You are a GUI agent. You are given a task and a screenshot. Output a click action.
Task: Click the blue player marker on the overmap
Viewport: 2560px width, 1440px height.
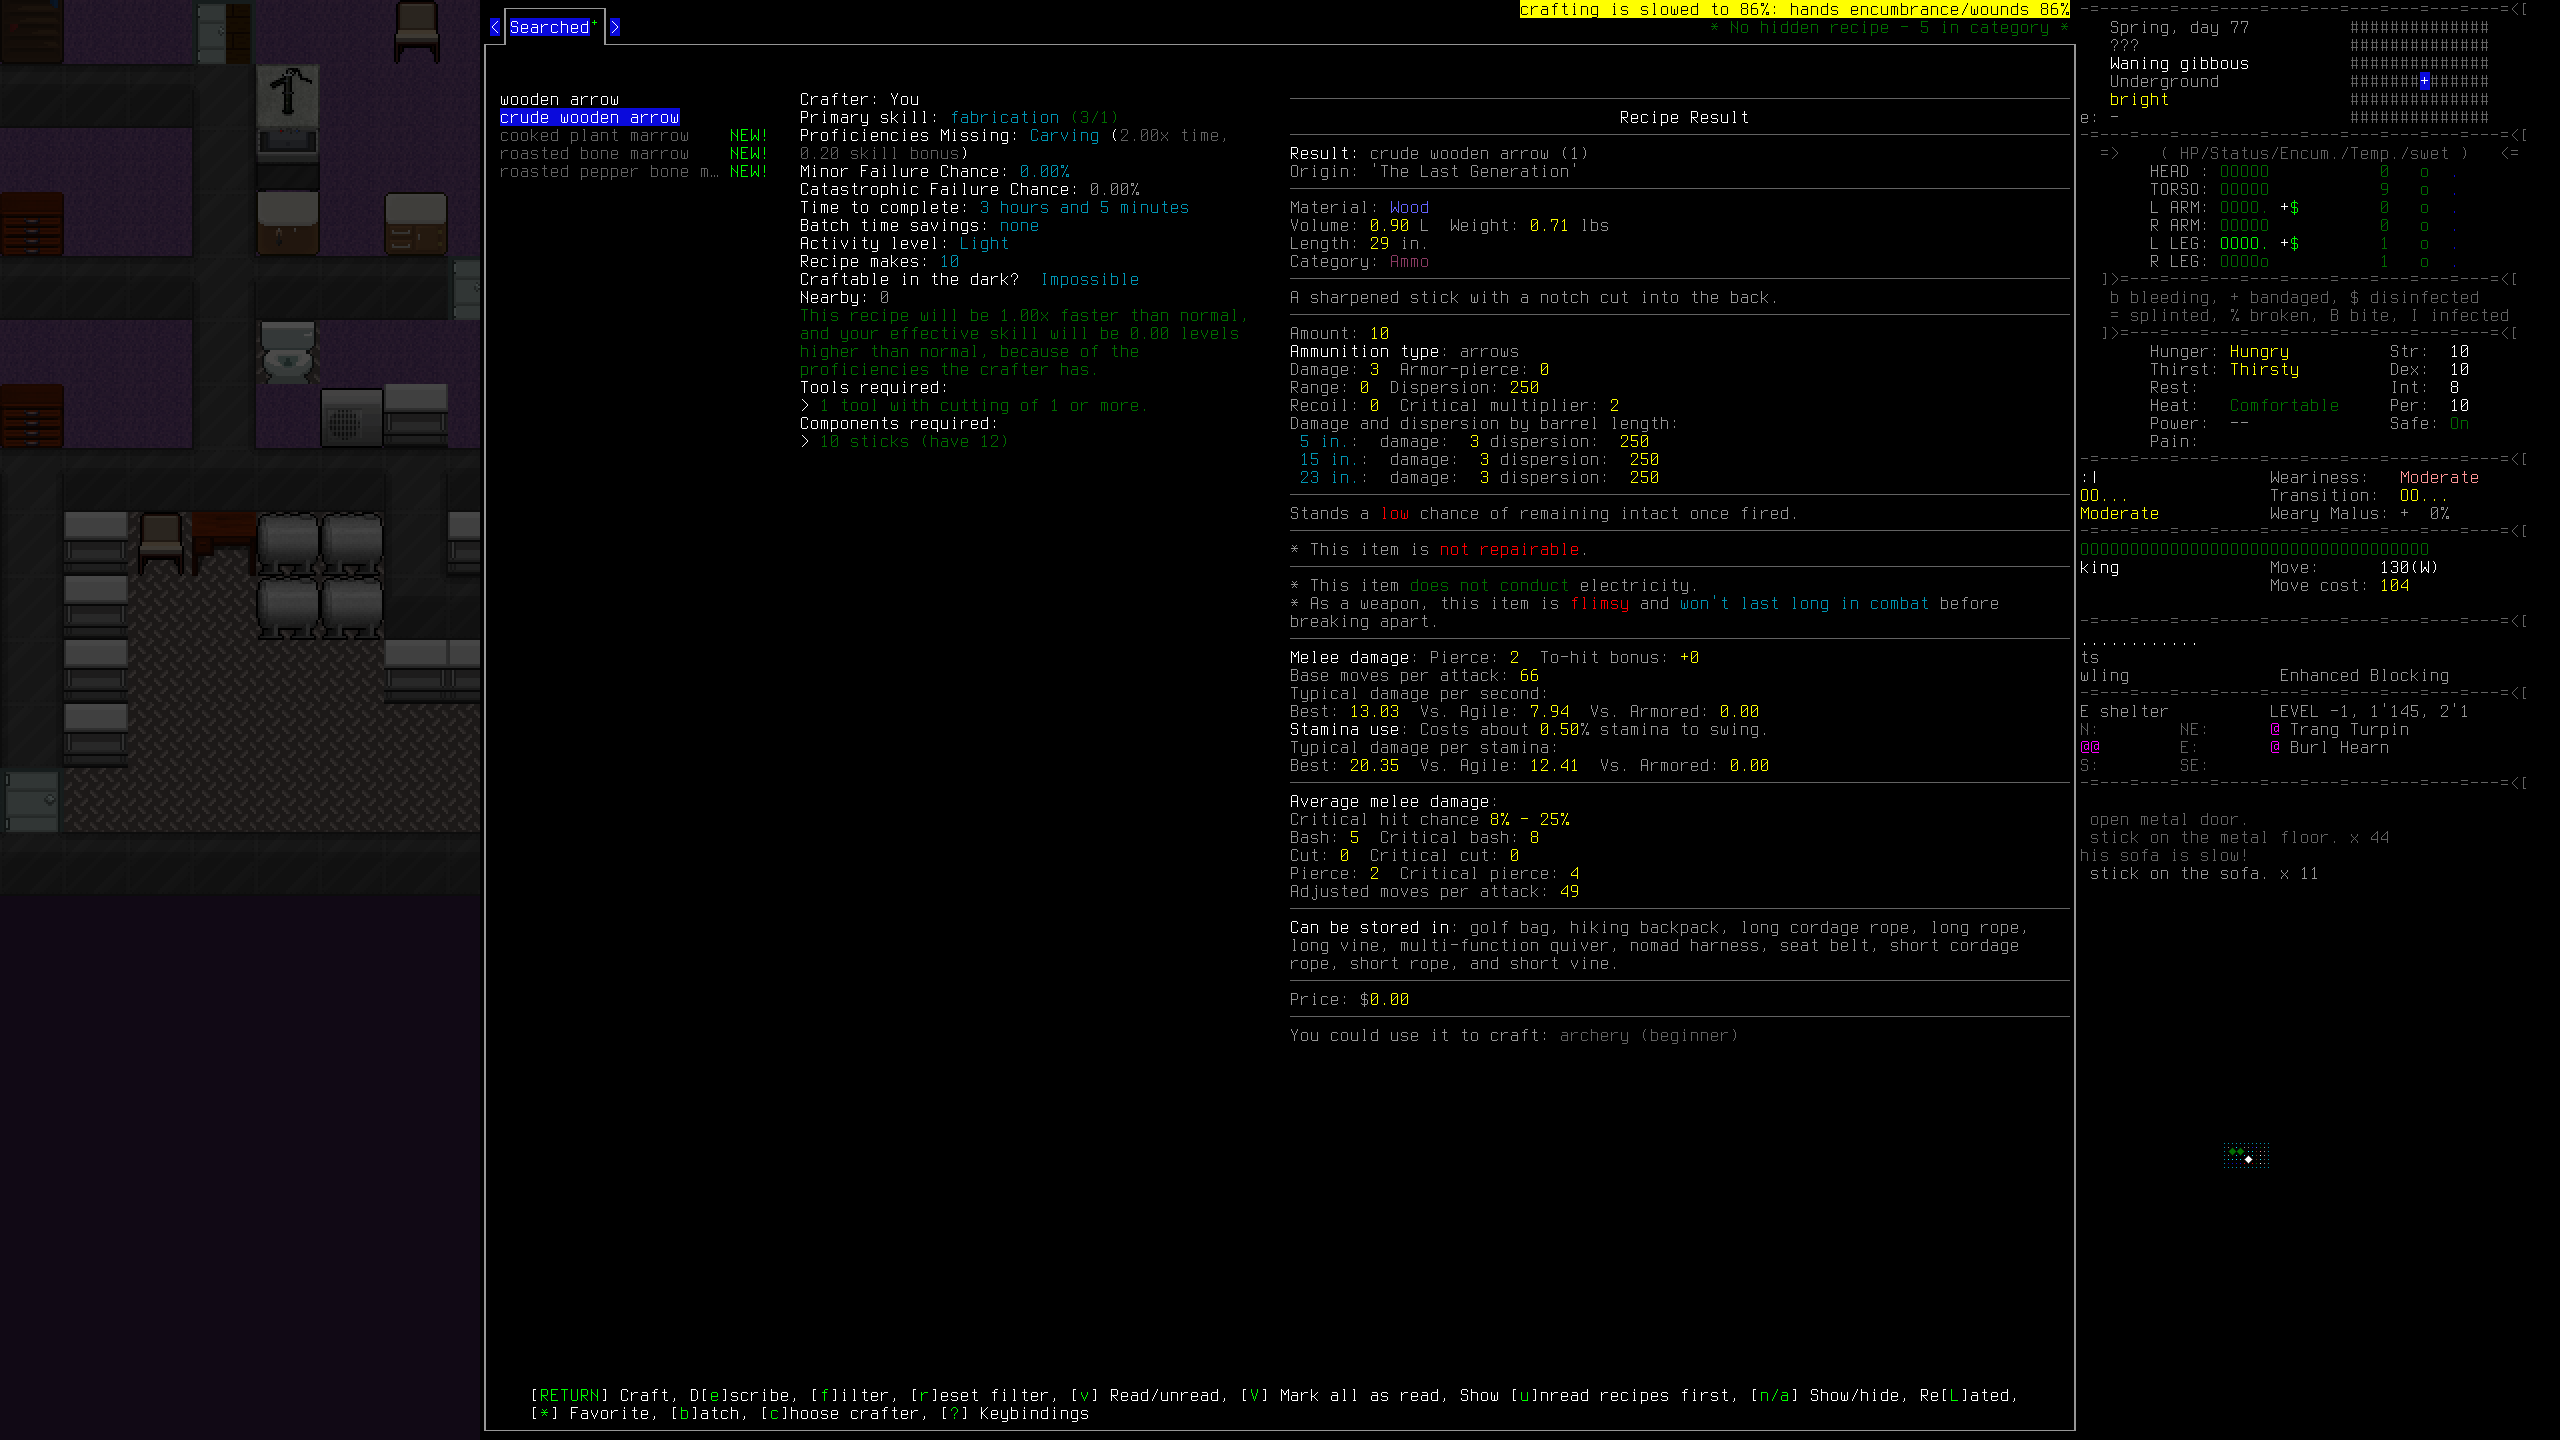(2424, 82)
